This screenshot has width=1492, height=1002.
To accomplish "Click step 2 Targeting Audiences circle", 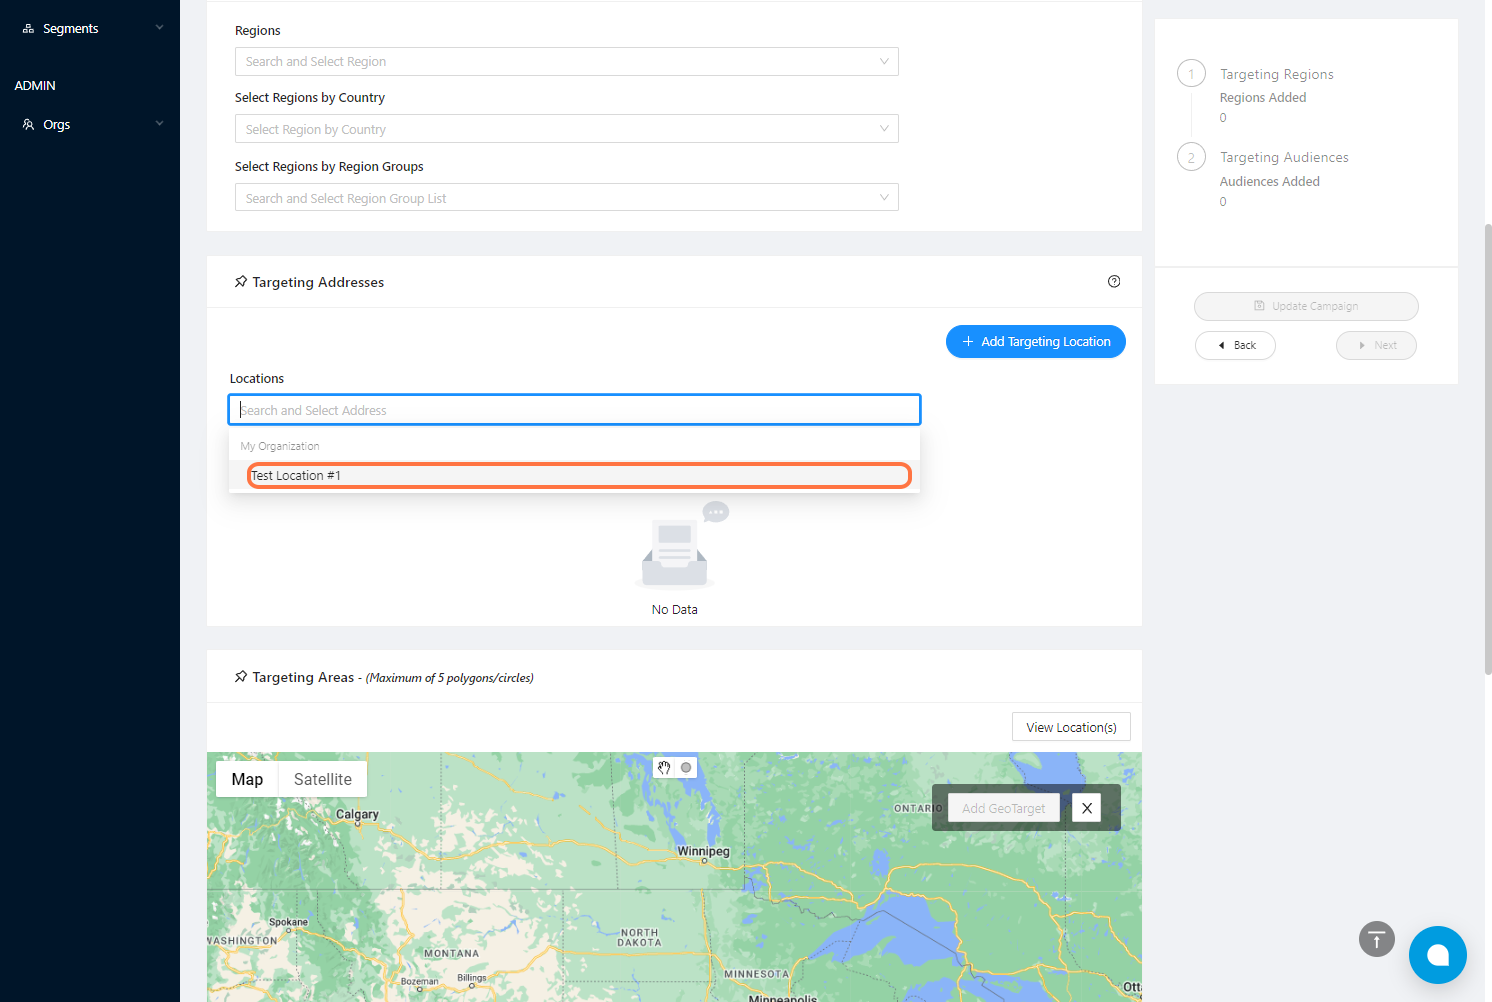I will point(1191,158).
